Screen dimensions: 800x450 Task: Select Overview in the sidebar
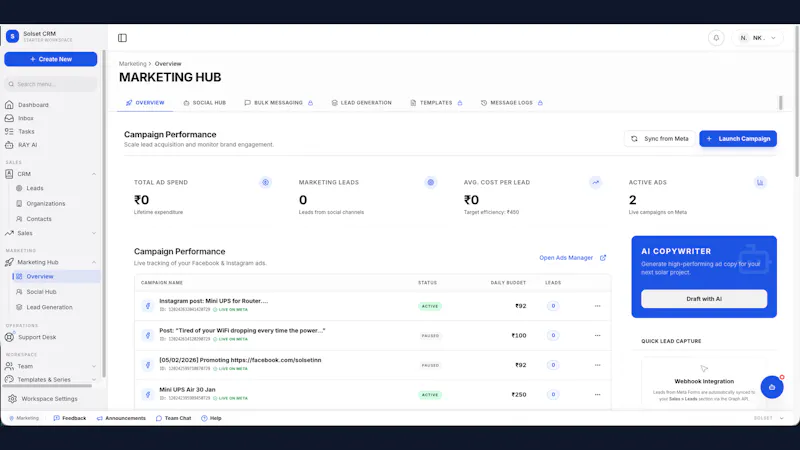point(56,277)
